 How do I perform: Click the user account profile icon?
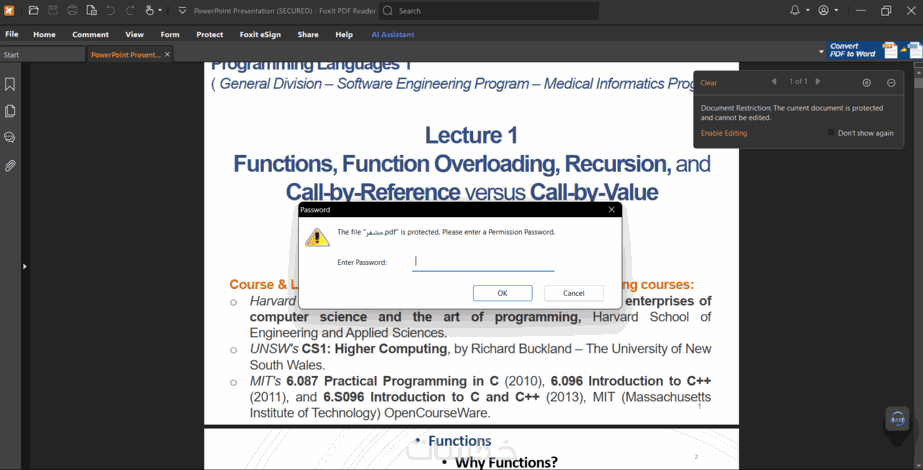pos(824,11)
